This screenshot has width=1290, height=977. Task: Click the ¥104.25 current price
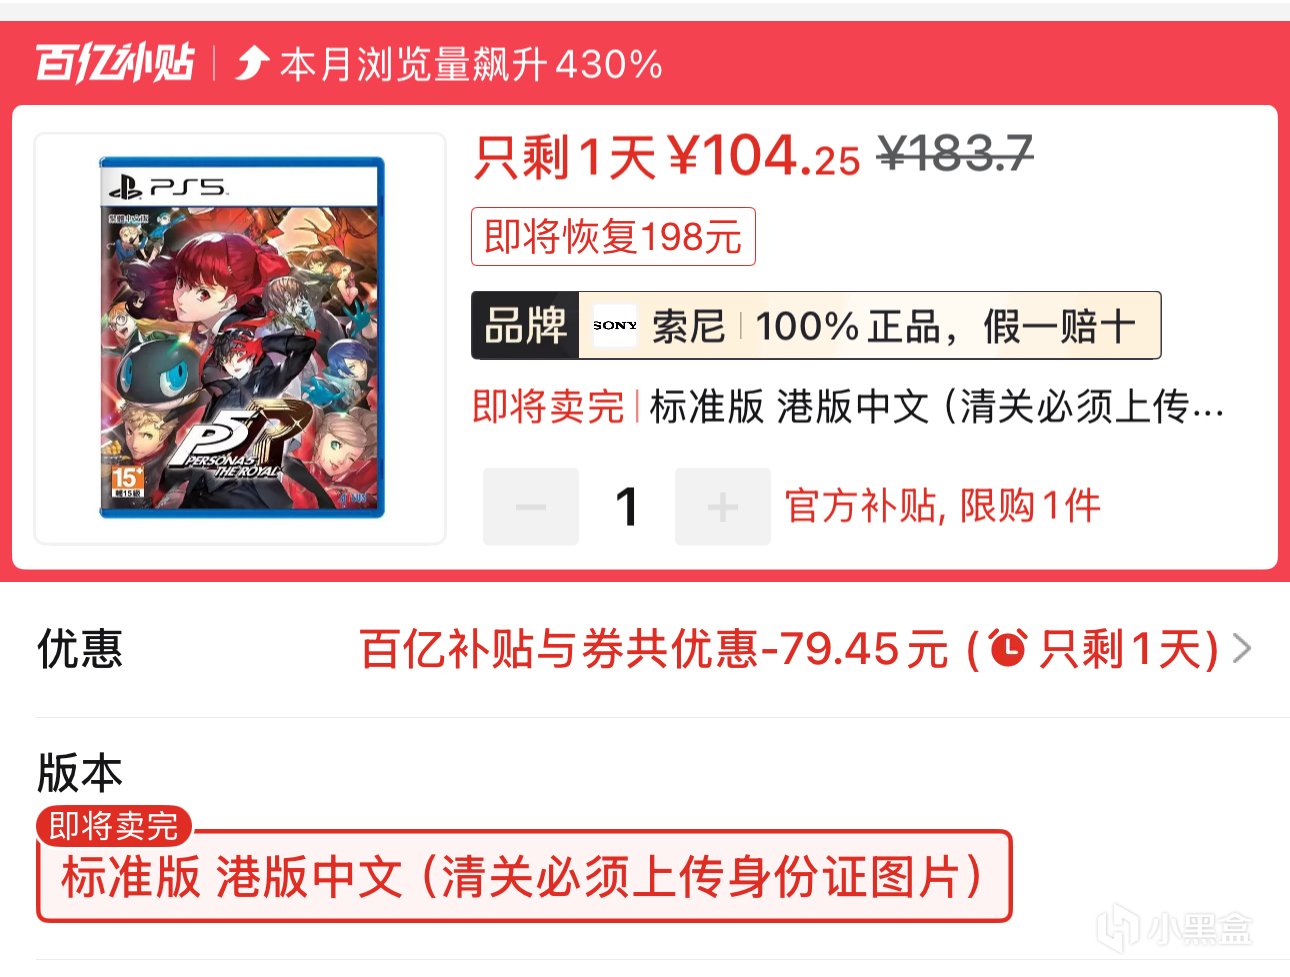[764, 156]
